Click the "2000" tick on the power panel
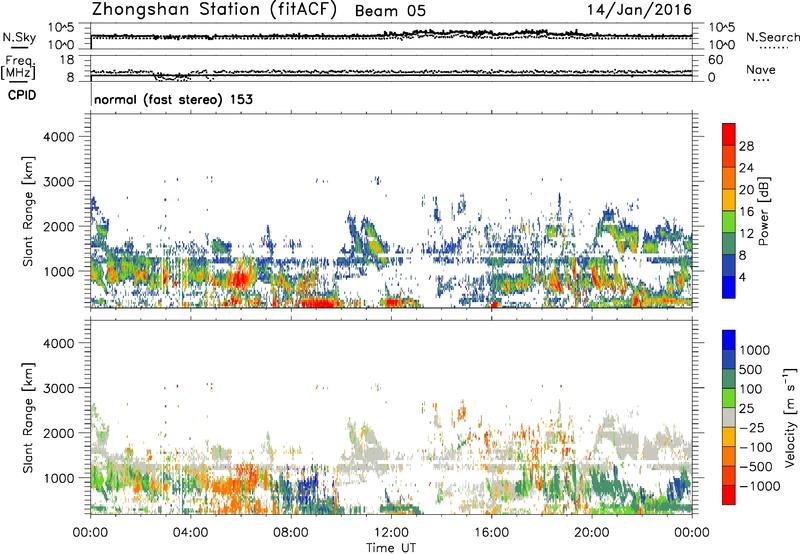Image resolution: width=800 pixels, height=554 pixels. (x=58, y=226)
